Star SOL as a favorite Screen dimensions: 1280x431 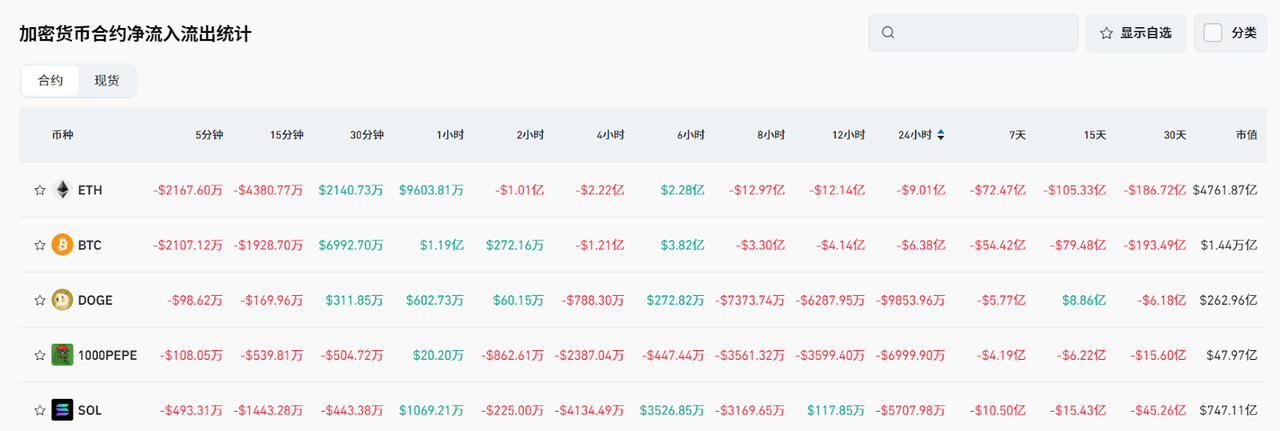pyautogui.click(x=40, y=410)
